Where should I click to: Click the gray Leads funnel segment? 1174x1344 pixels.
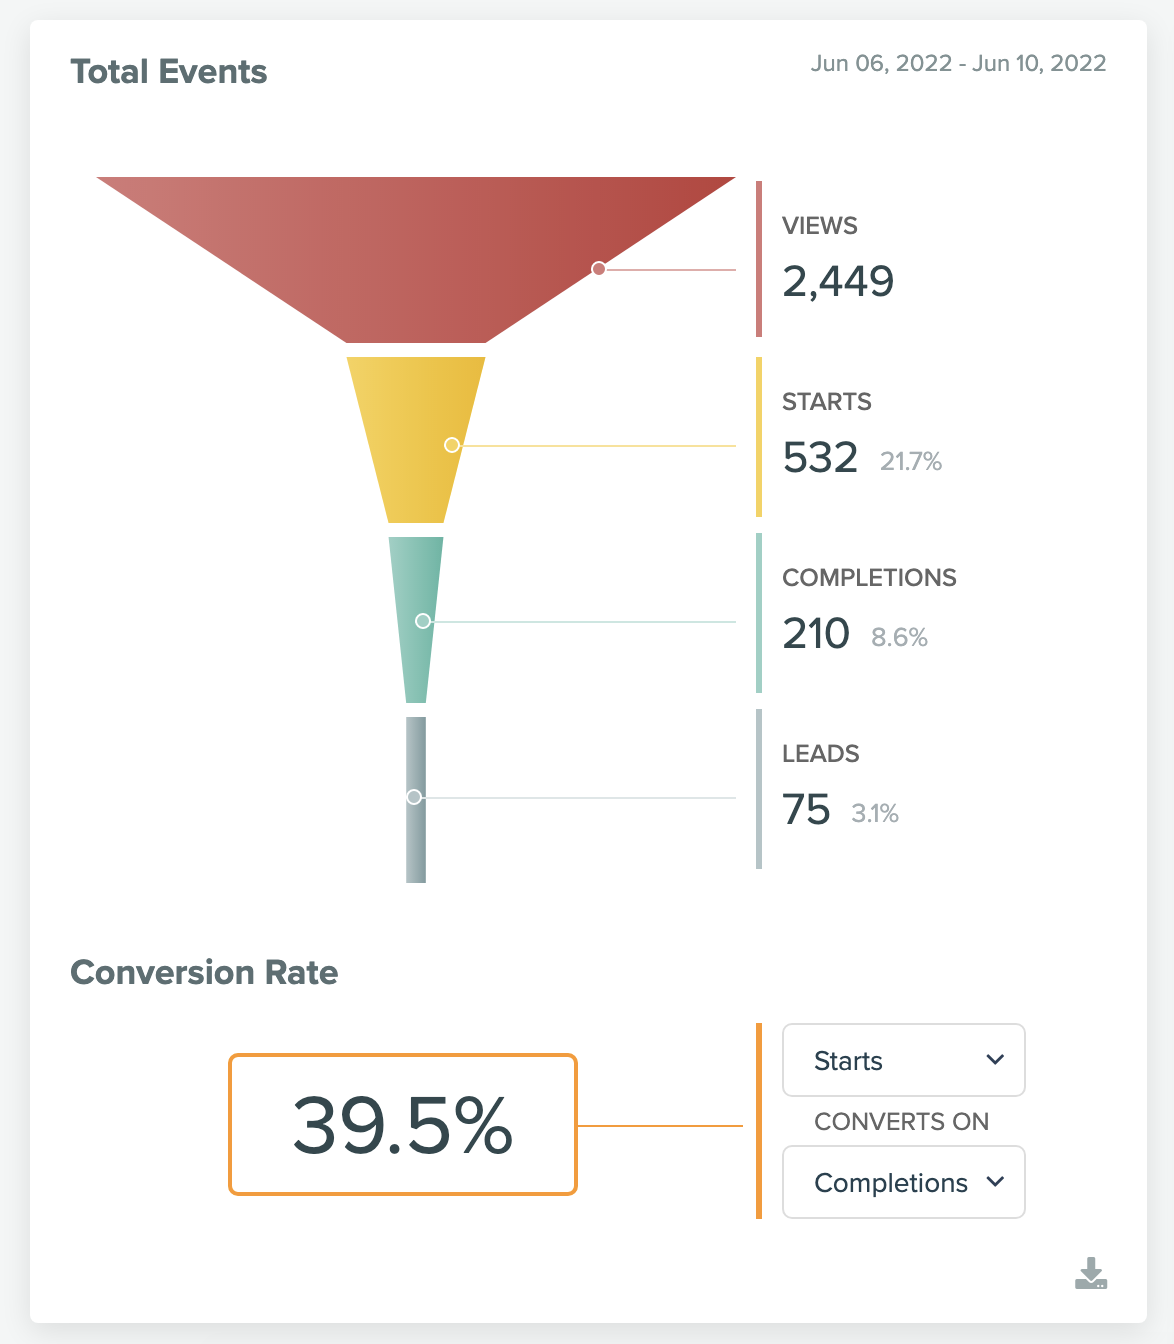click(416, 800)
